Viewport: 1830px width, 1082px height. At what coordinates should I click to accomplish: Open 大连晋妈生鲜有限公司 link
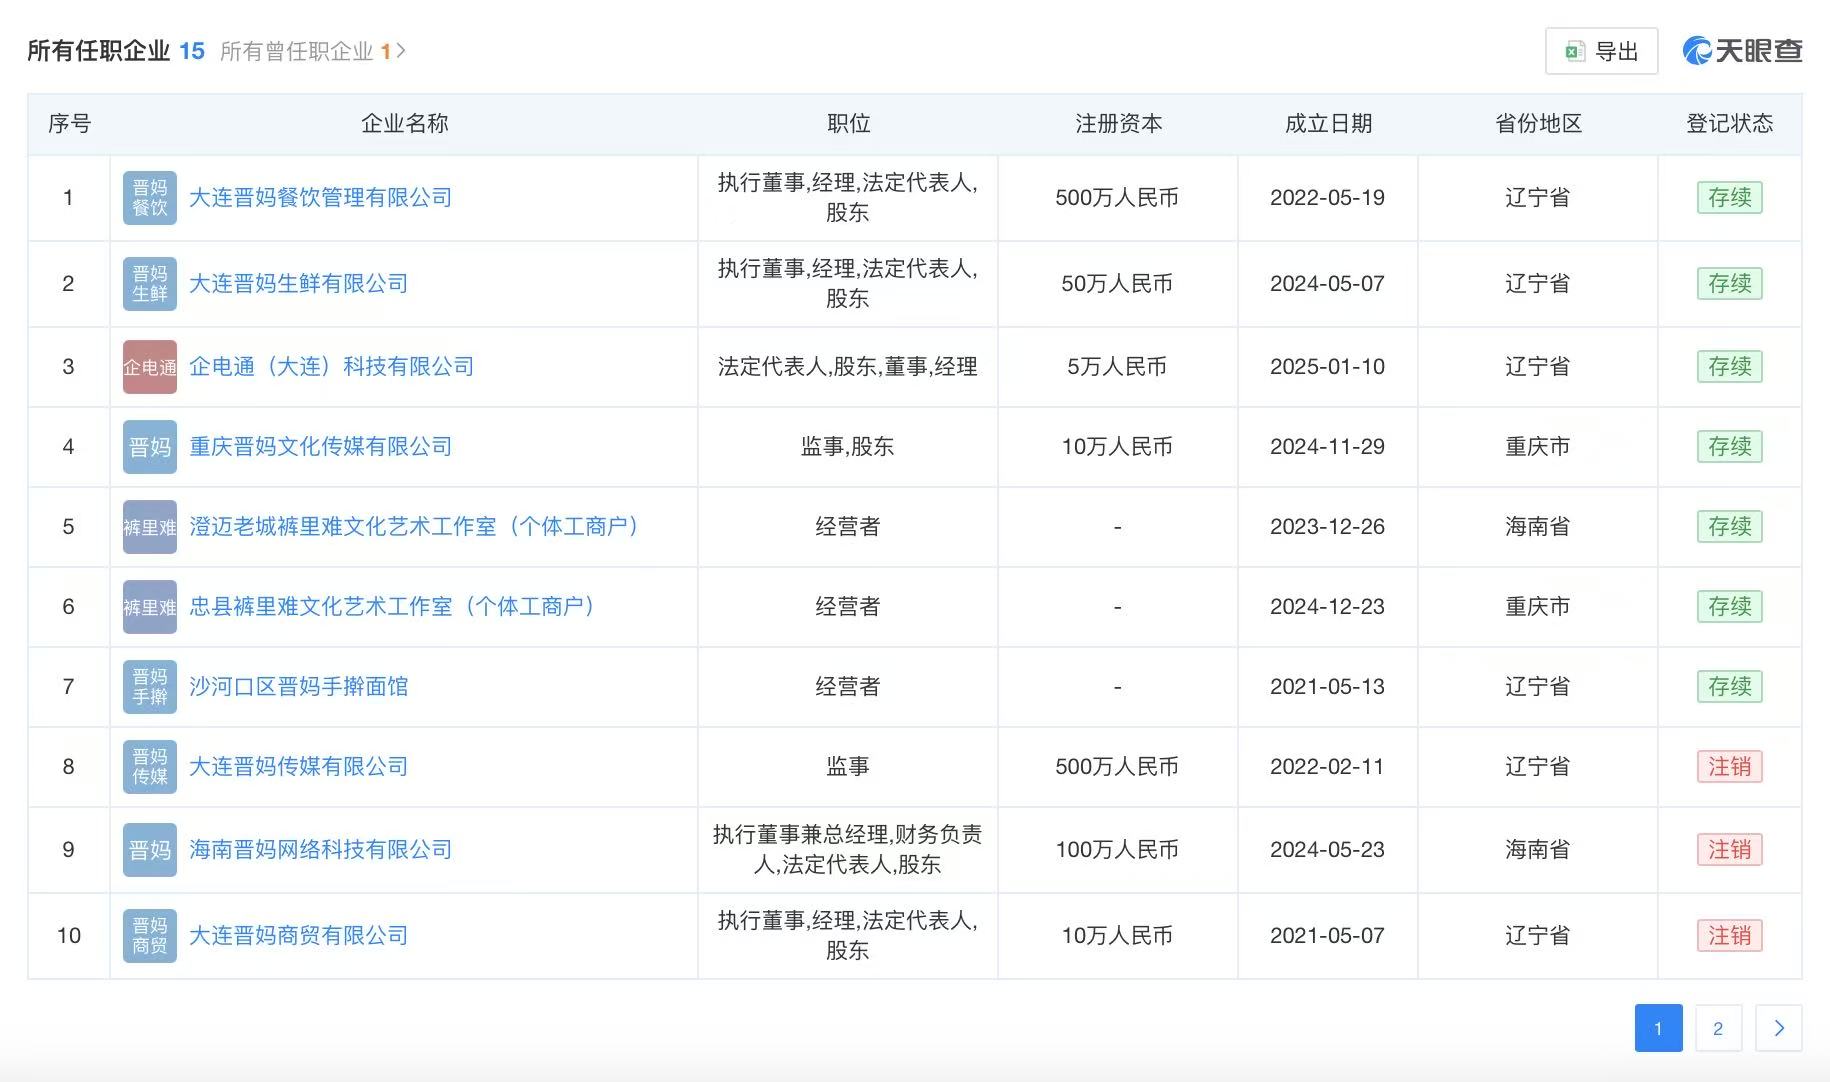pos(298,284)
